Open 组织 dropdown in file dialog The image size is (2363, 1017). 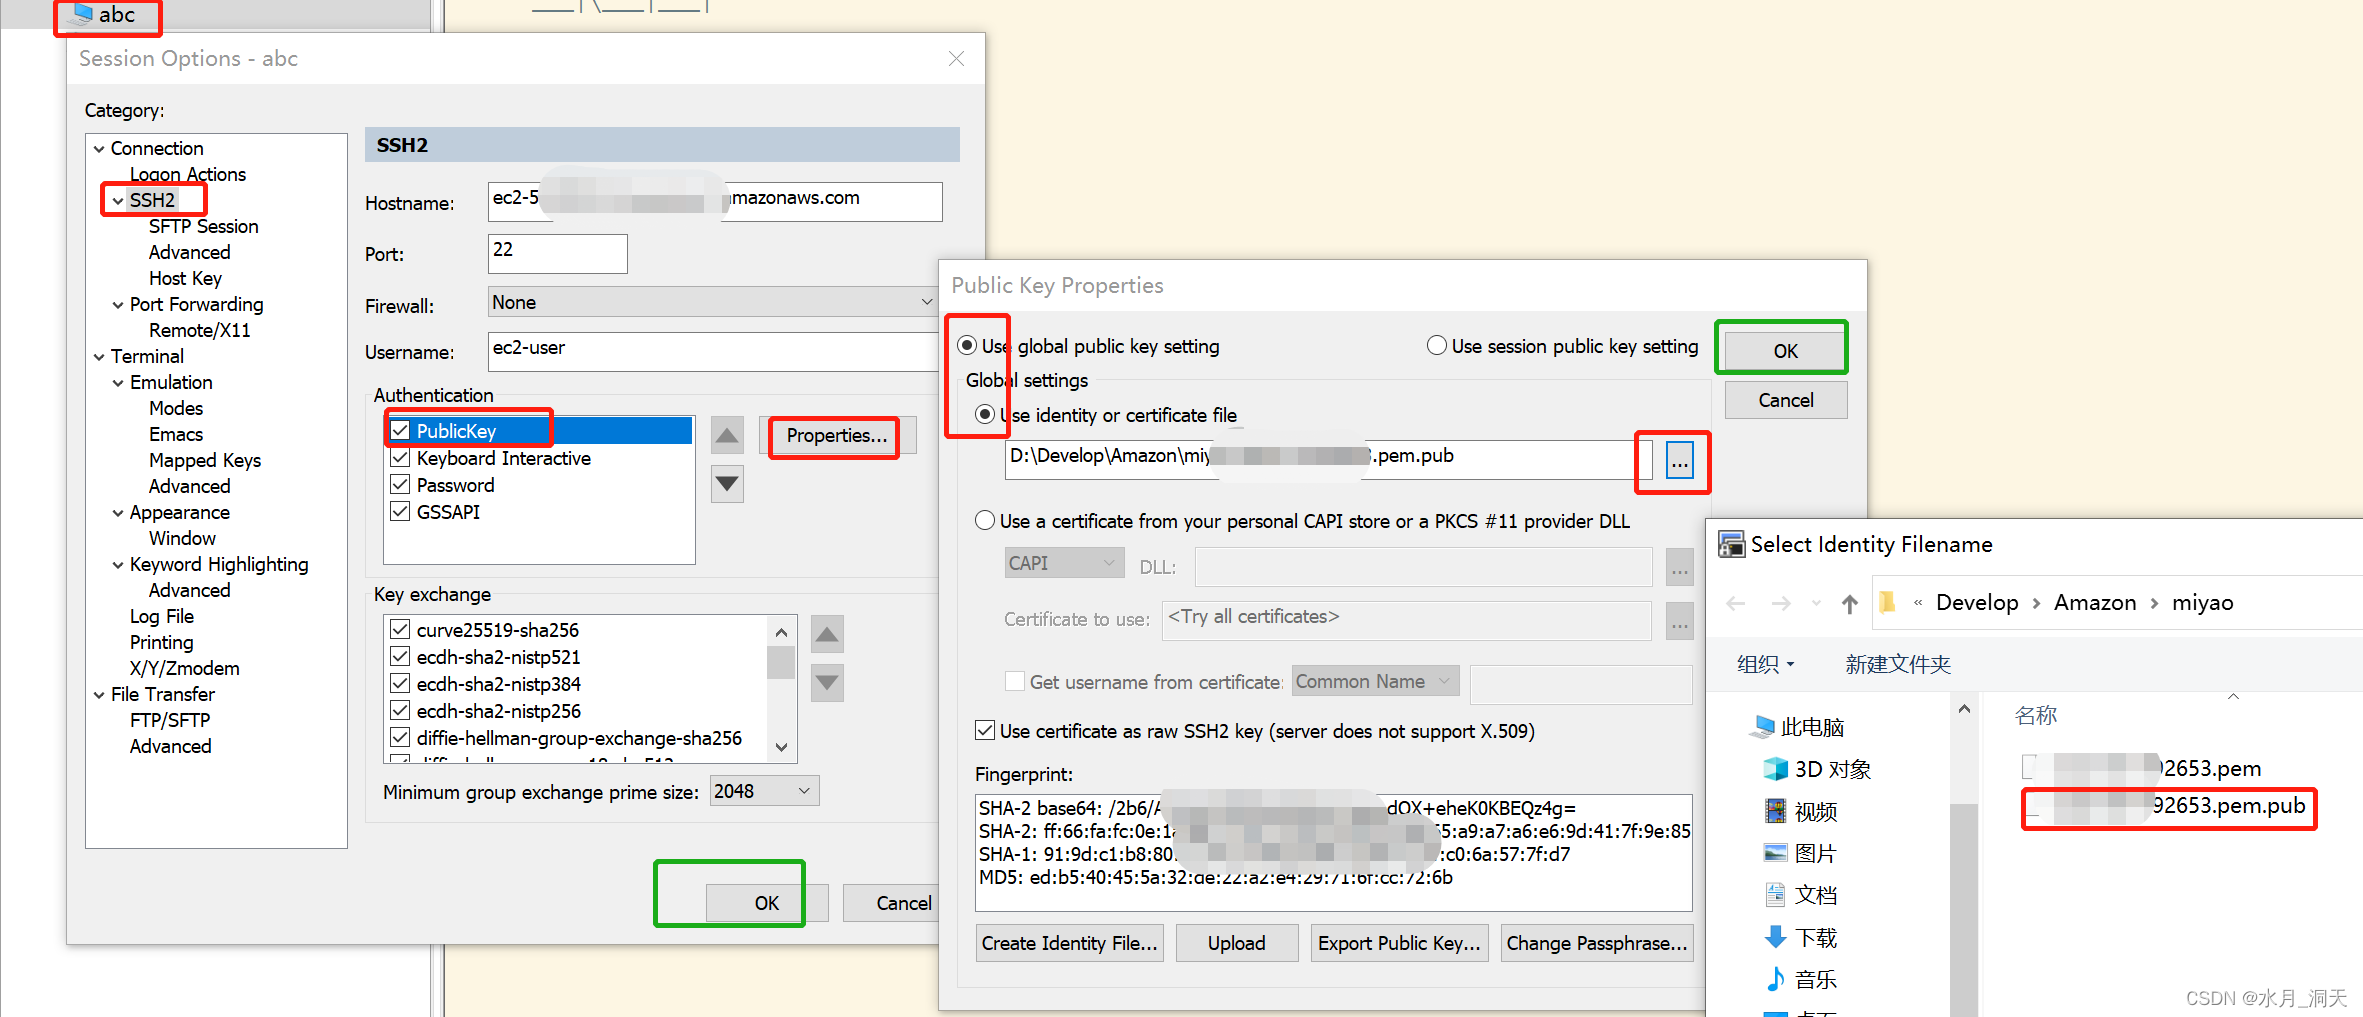pyautogui.click(x=1765, y=664)
